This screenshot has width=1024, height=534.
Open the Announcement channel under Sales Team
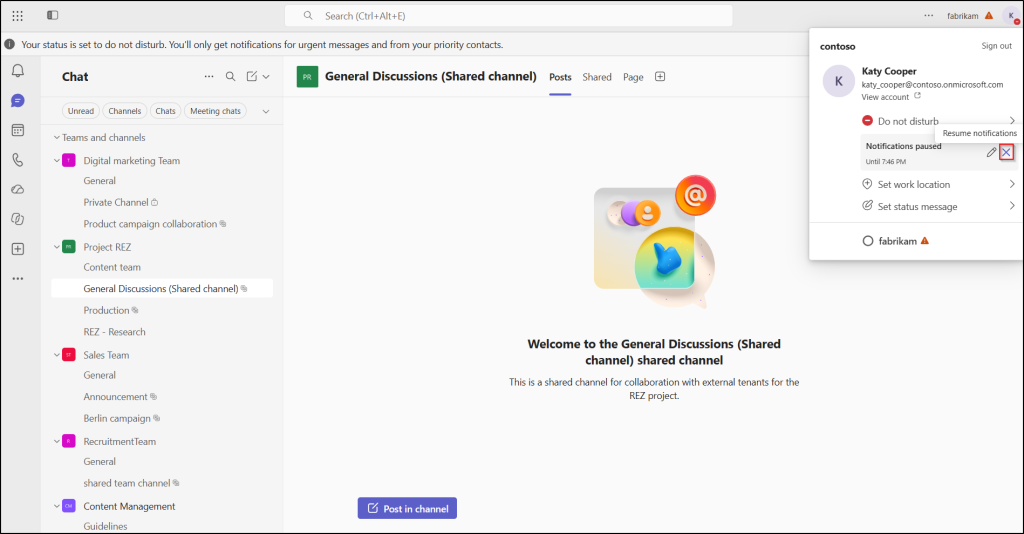[x=120, y=397]
